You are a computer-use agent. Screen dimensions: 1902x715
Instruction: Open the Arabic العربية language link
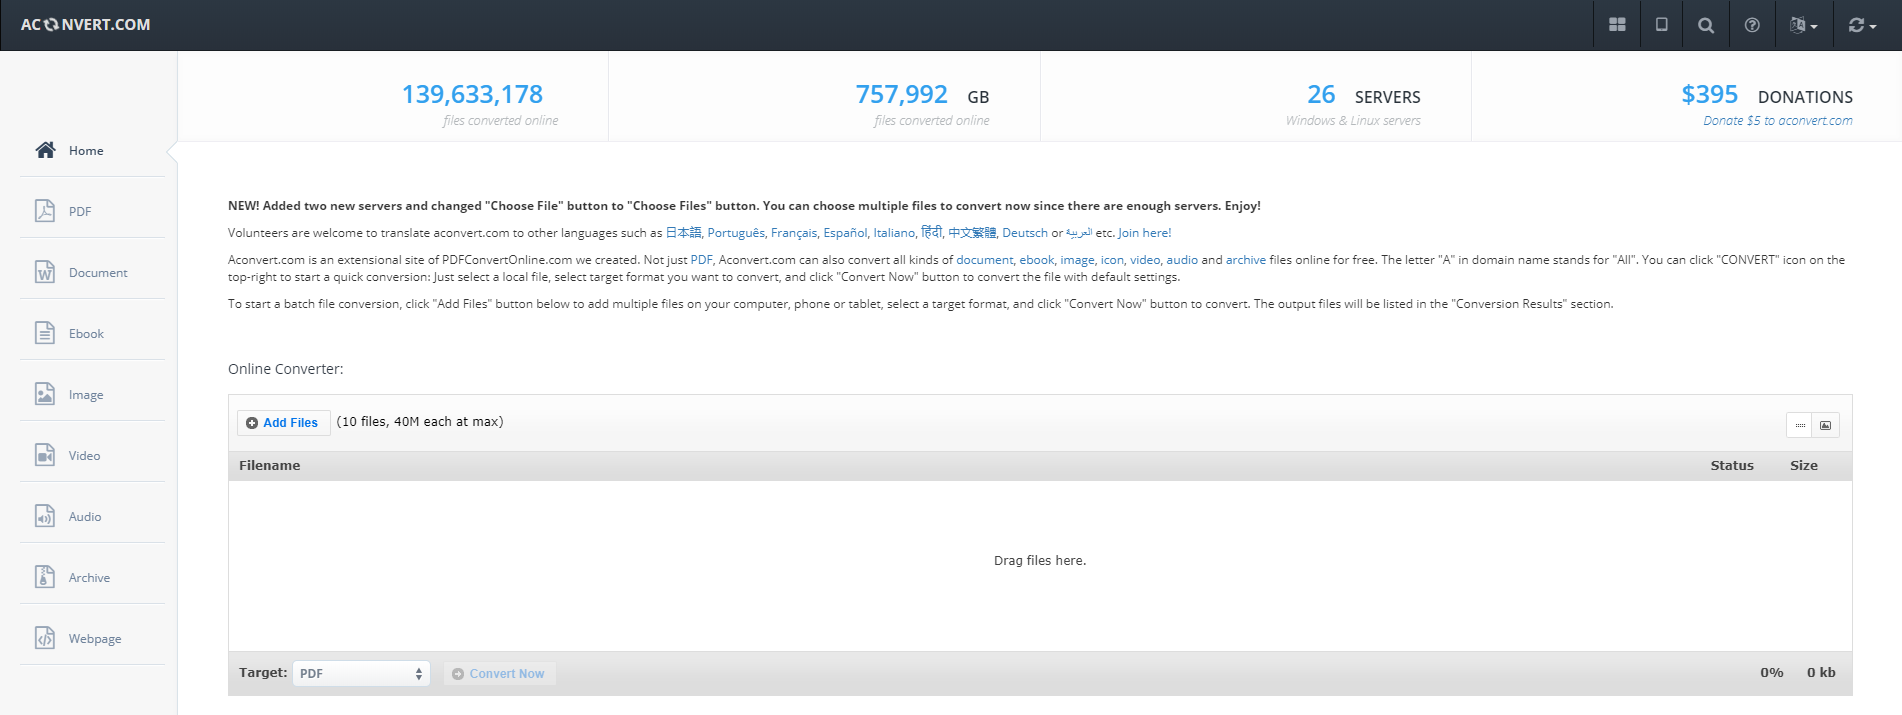pyautogui.click(x=1079, y=233)
